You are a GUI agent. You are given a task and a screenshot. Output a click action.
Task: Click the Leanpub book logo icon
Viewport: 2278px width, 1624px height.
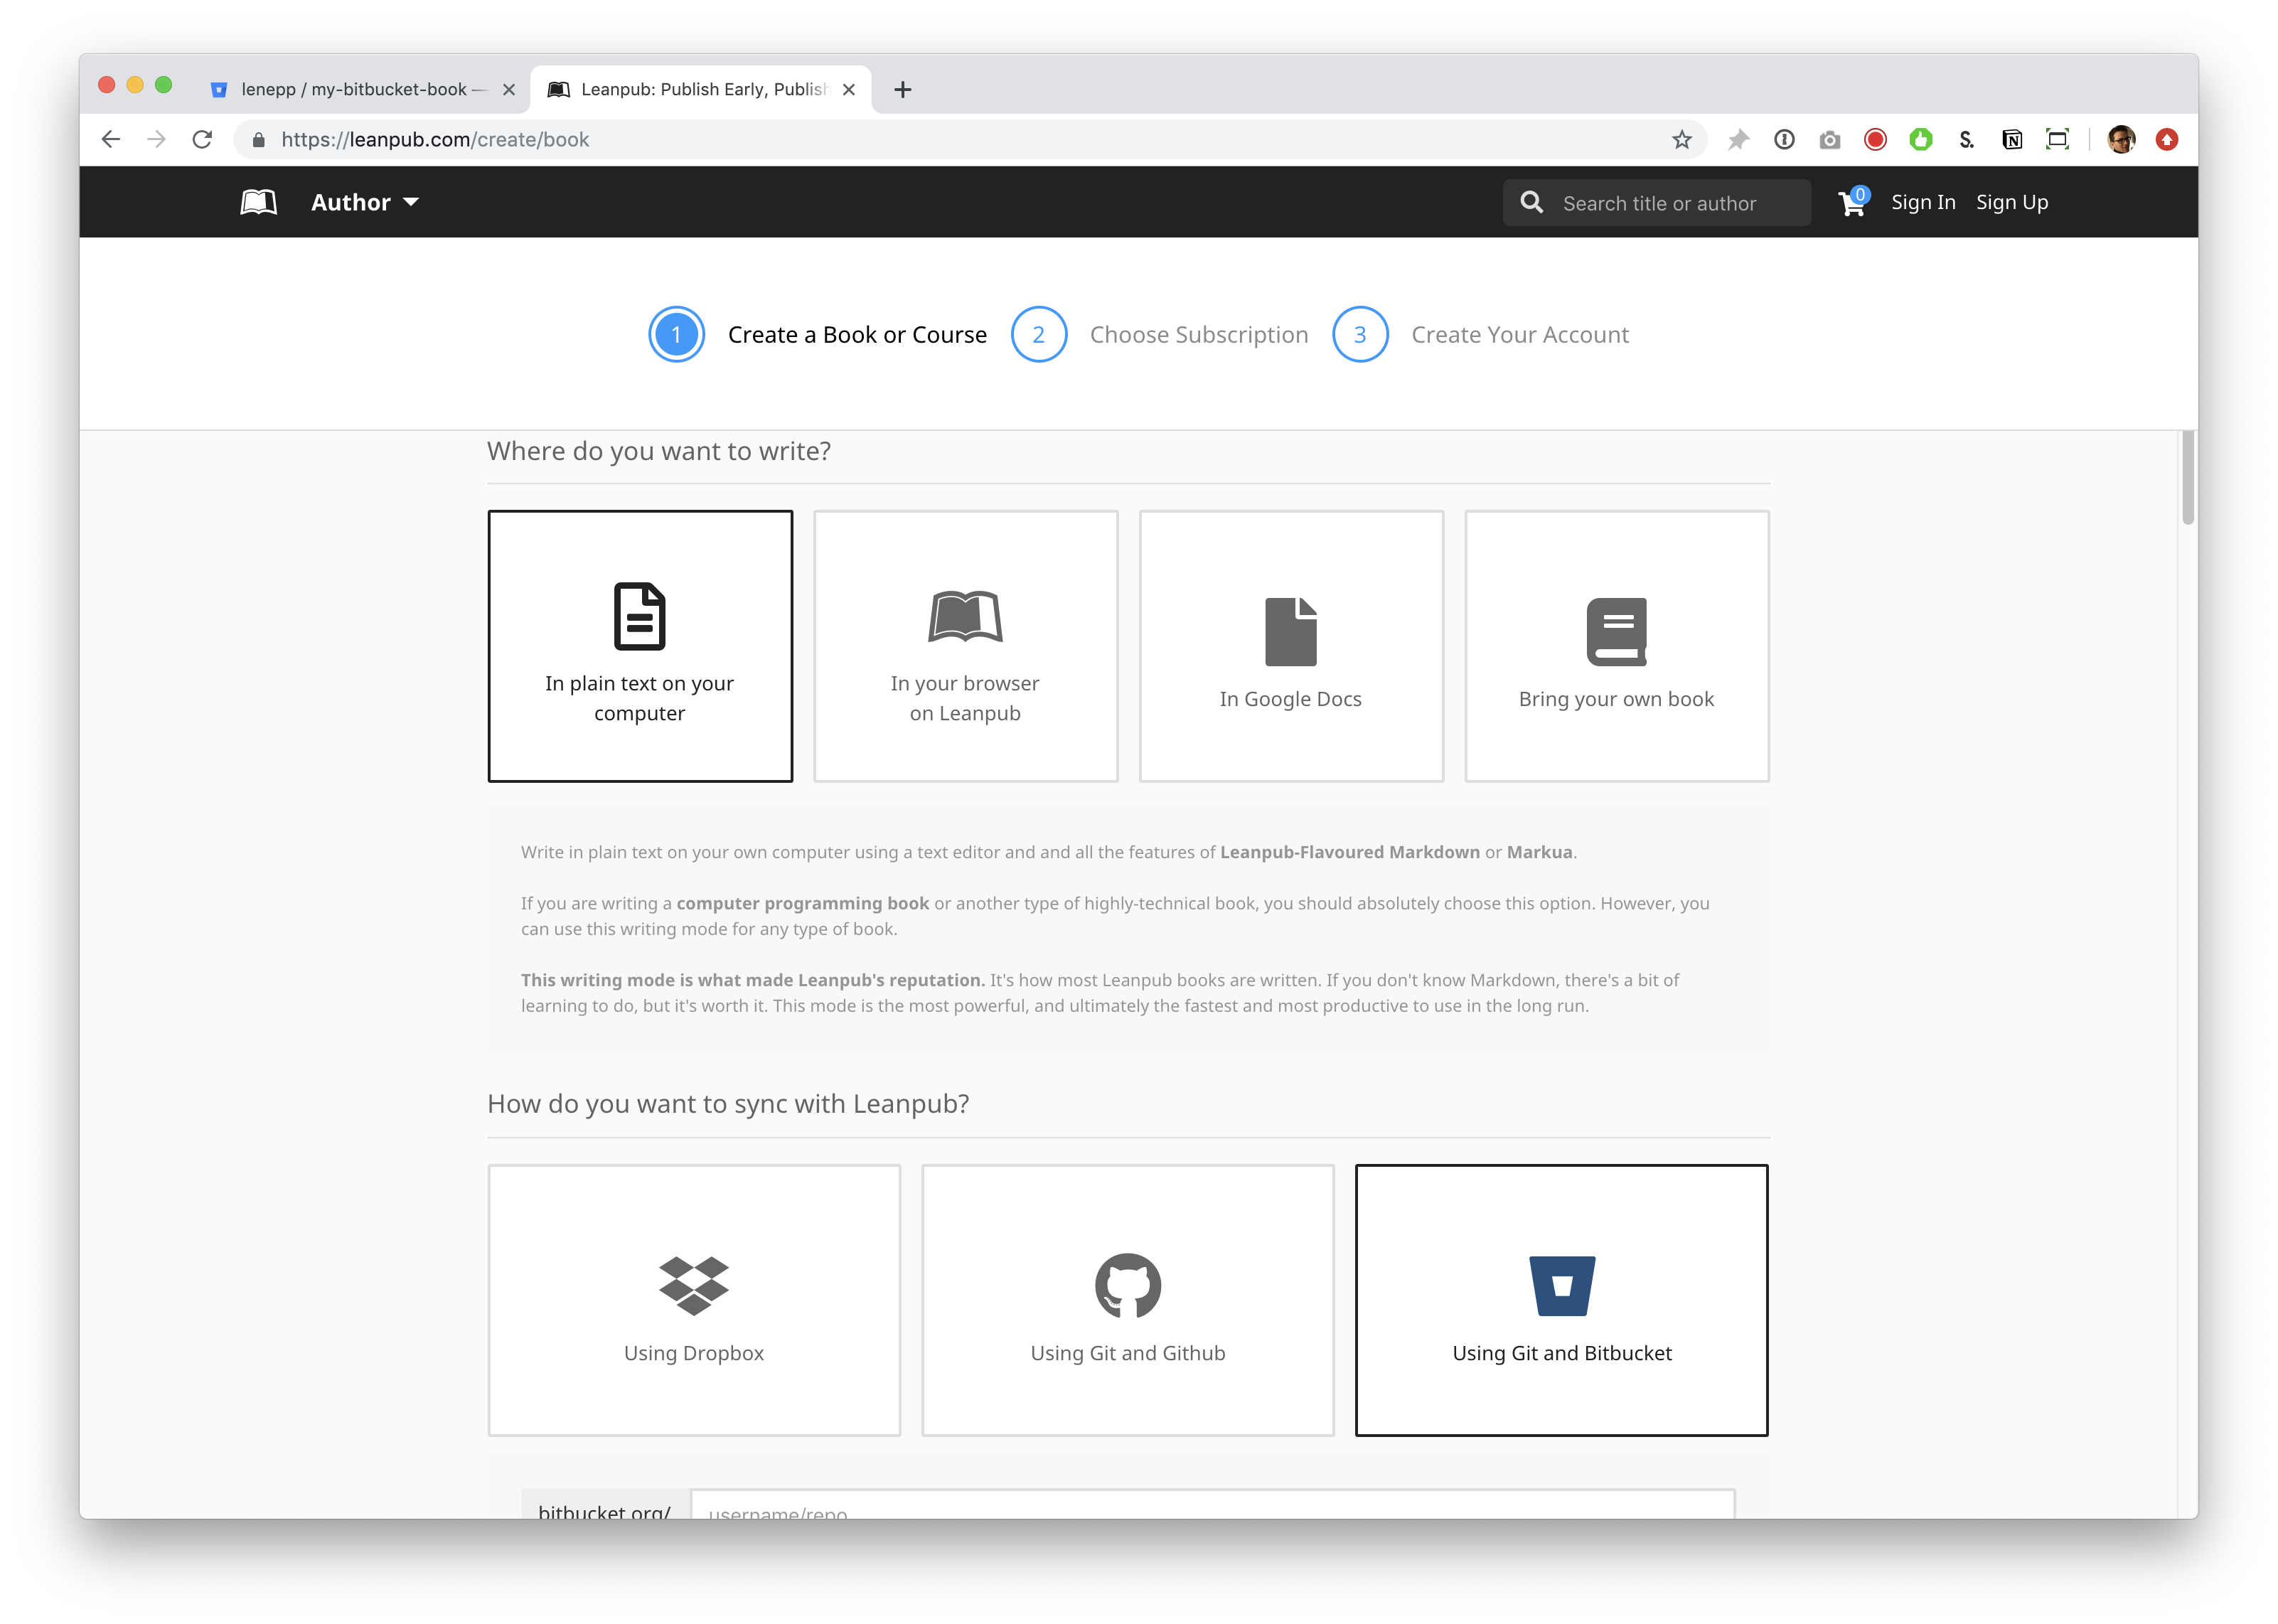tap(258, 202)
